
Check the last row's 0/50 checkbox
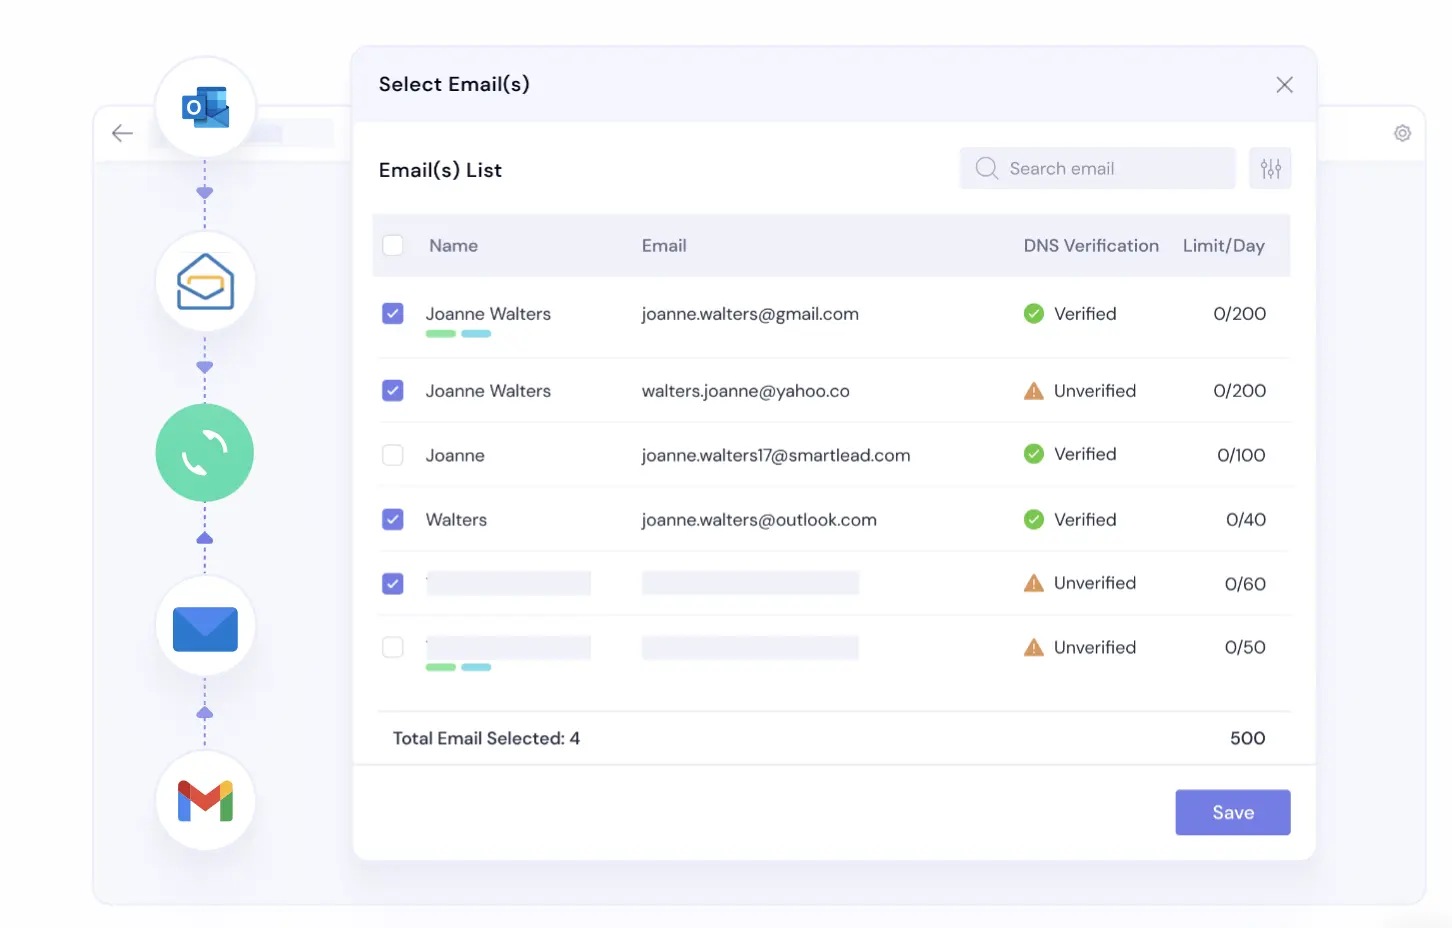click(393, 648)
